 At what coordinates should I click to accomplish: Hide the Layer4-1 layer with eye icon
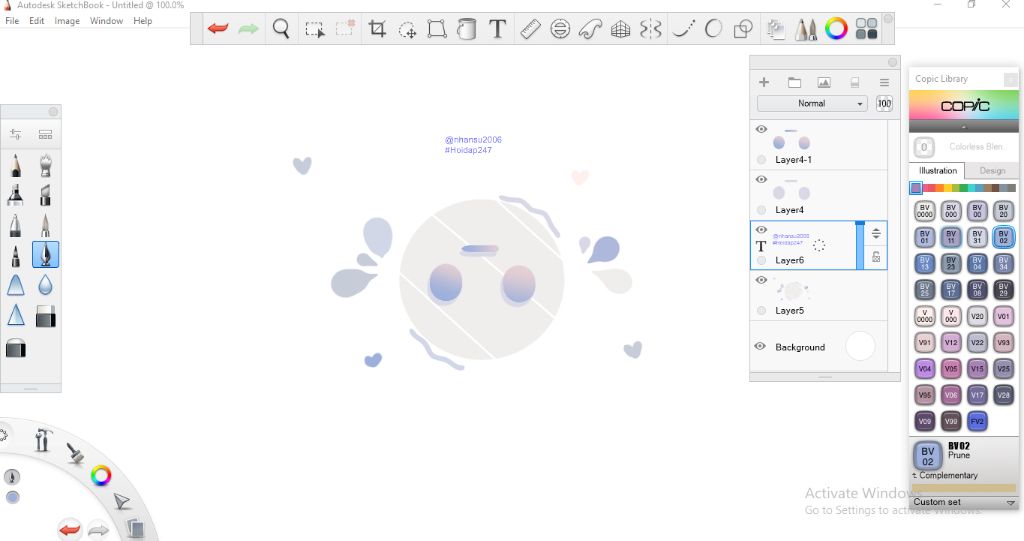(761, 130)
